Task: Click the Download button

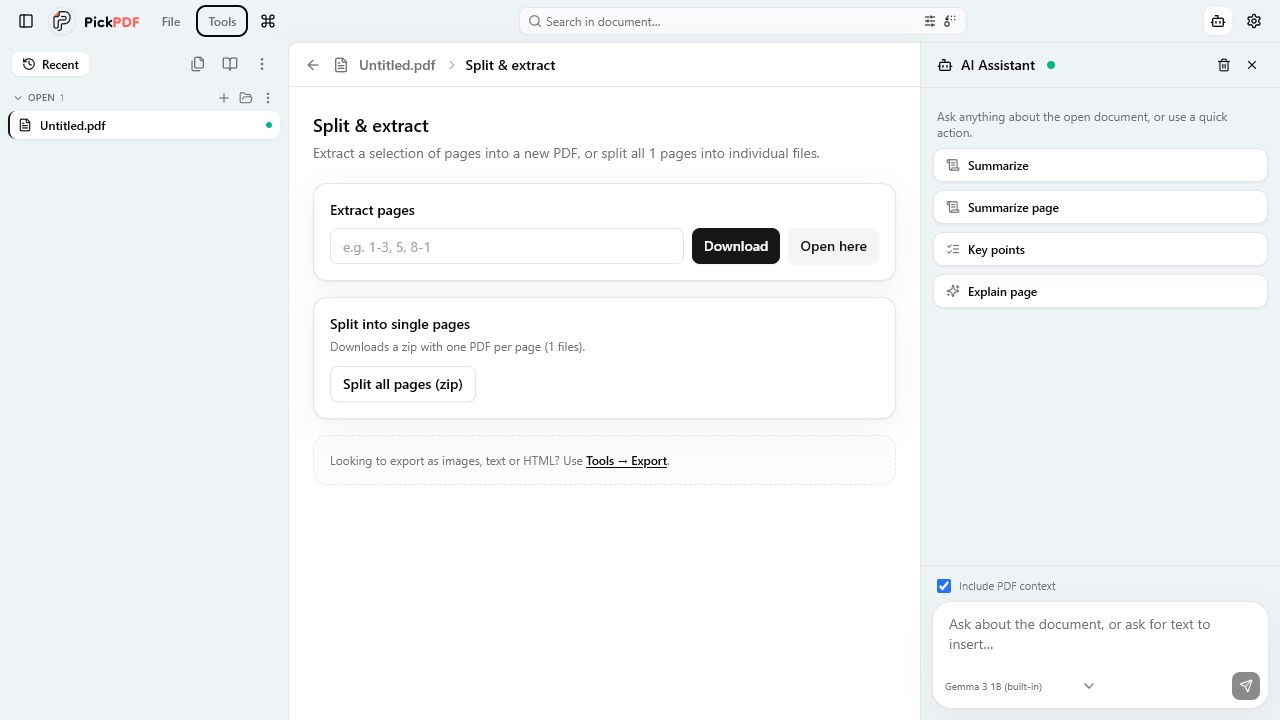Action: click(x=736, y=246)
